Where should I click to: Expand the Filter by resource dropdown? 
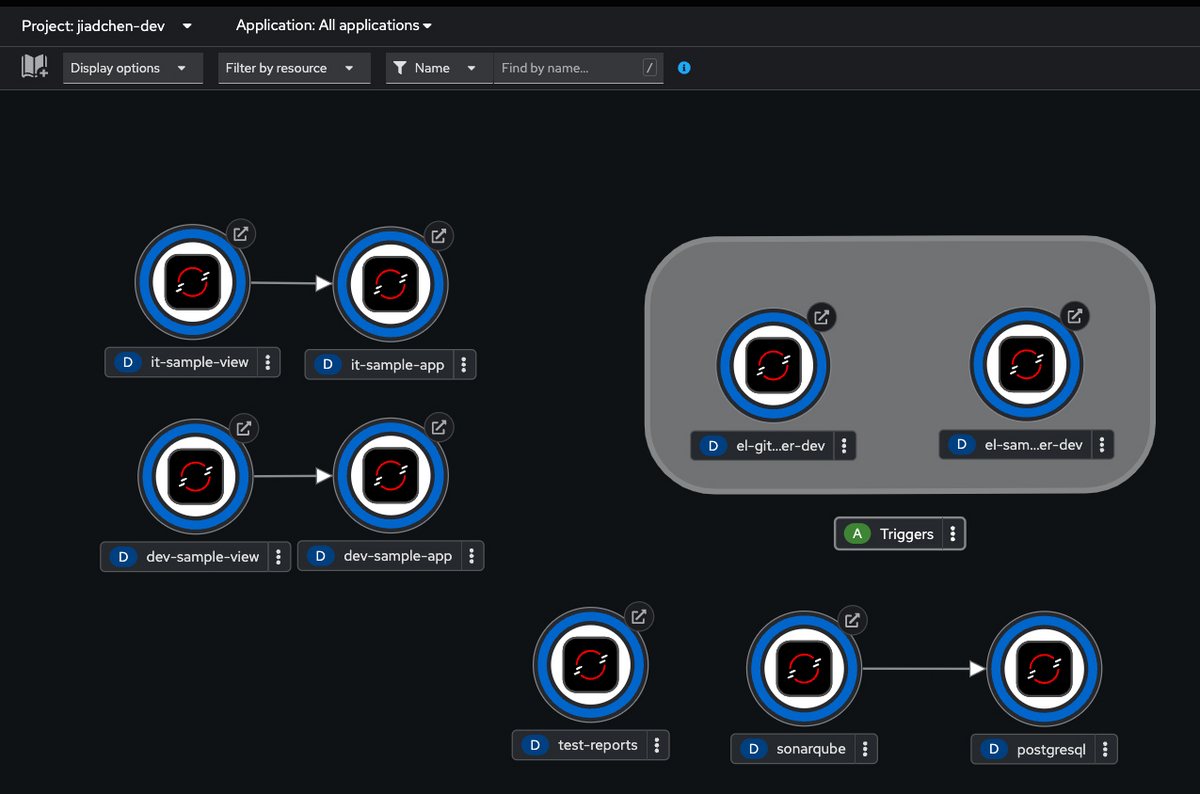pos(293,68)
